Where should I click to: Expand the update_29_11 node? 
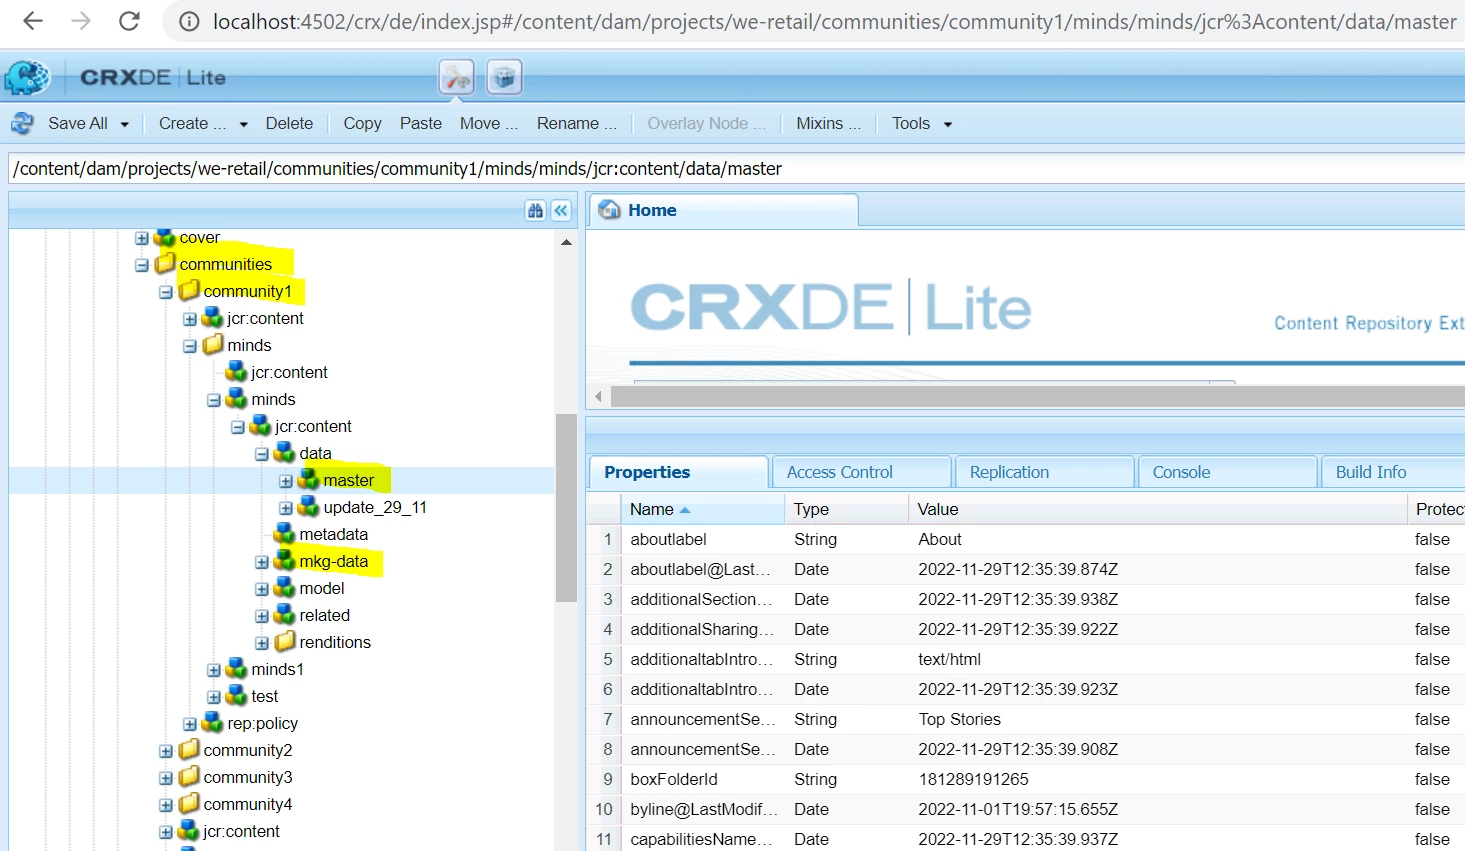pyautogui.click(x=286, y=508)
